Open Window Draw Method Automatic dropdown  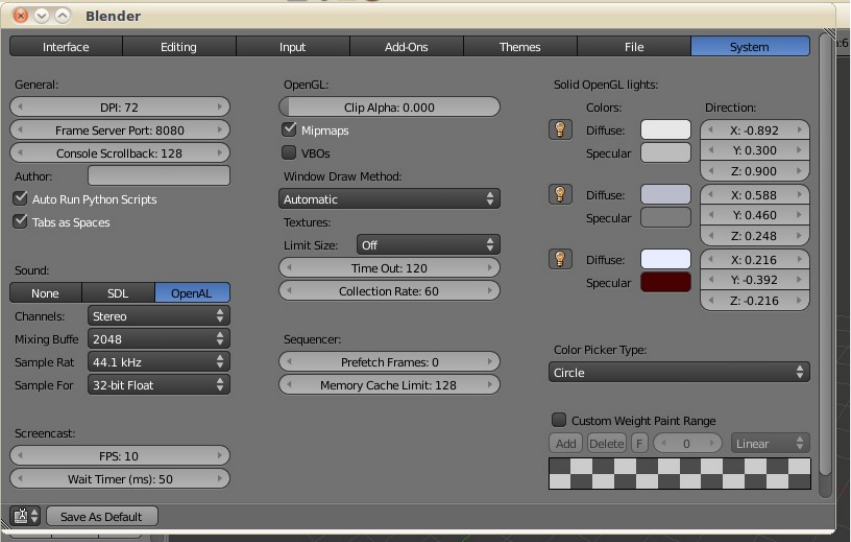pos(389,199)
